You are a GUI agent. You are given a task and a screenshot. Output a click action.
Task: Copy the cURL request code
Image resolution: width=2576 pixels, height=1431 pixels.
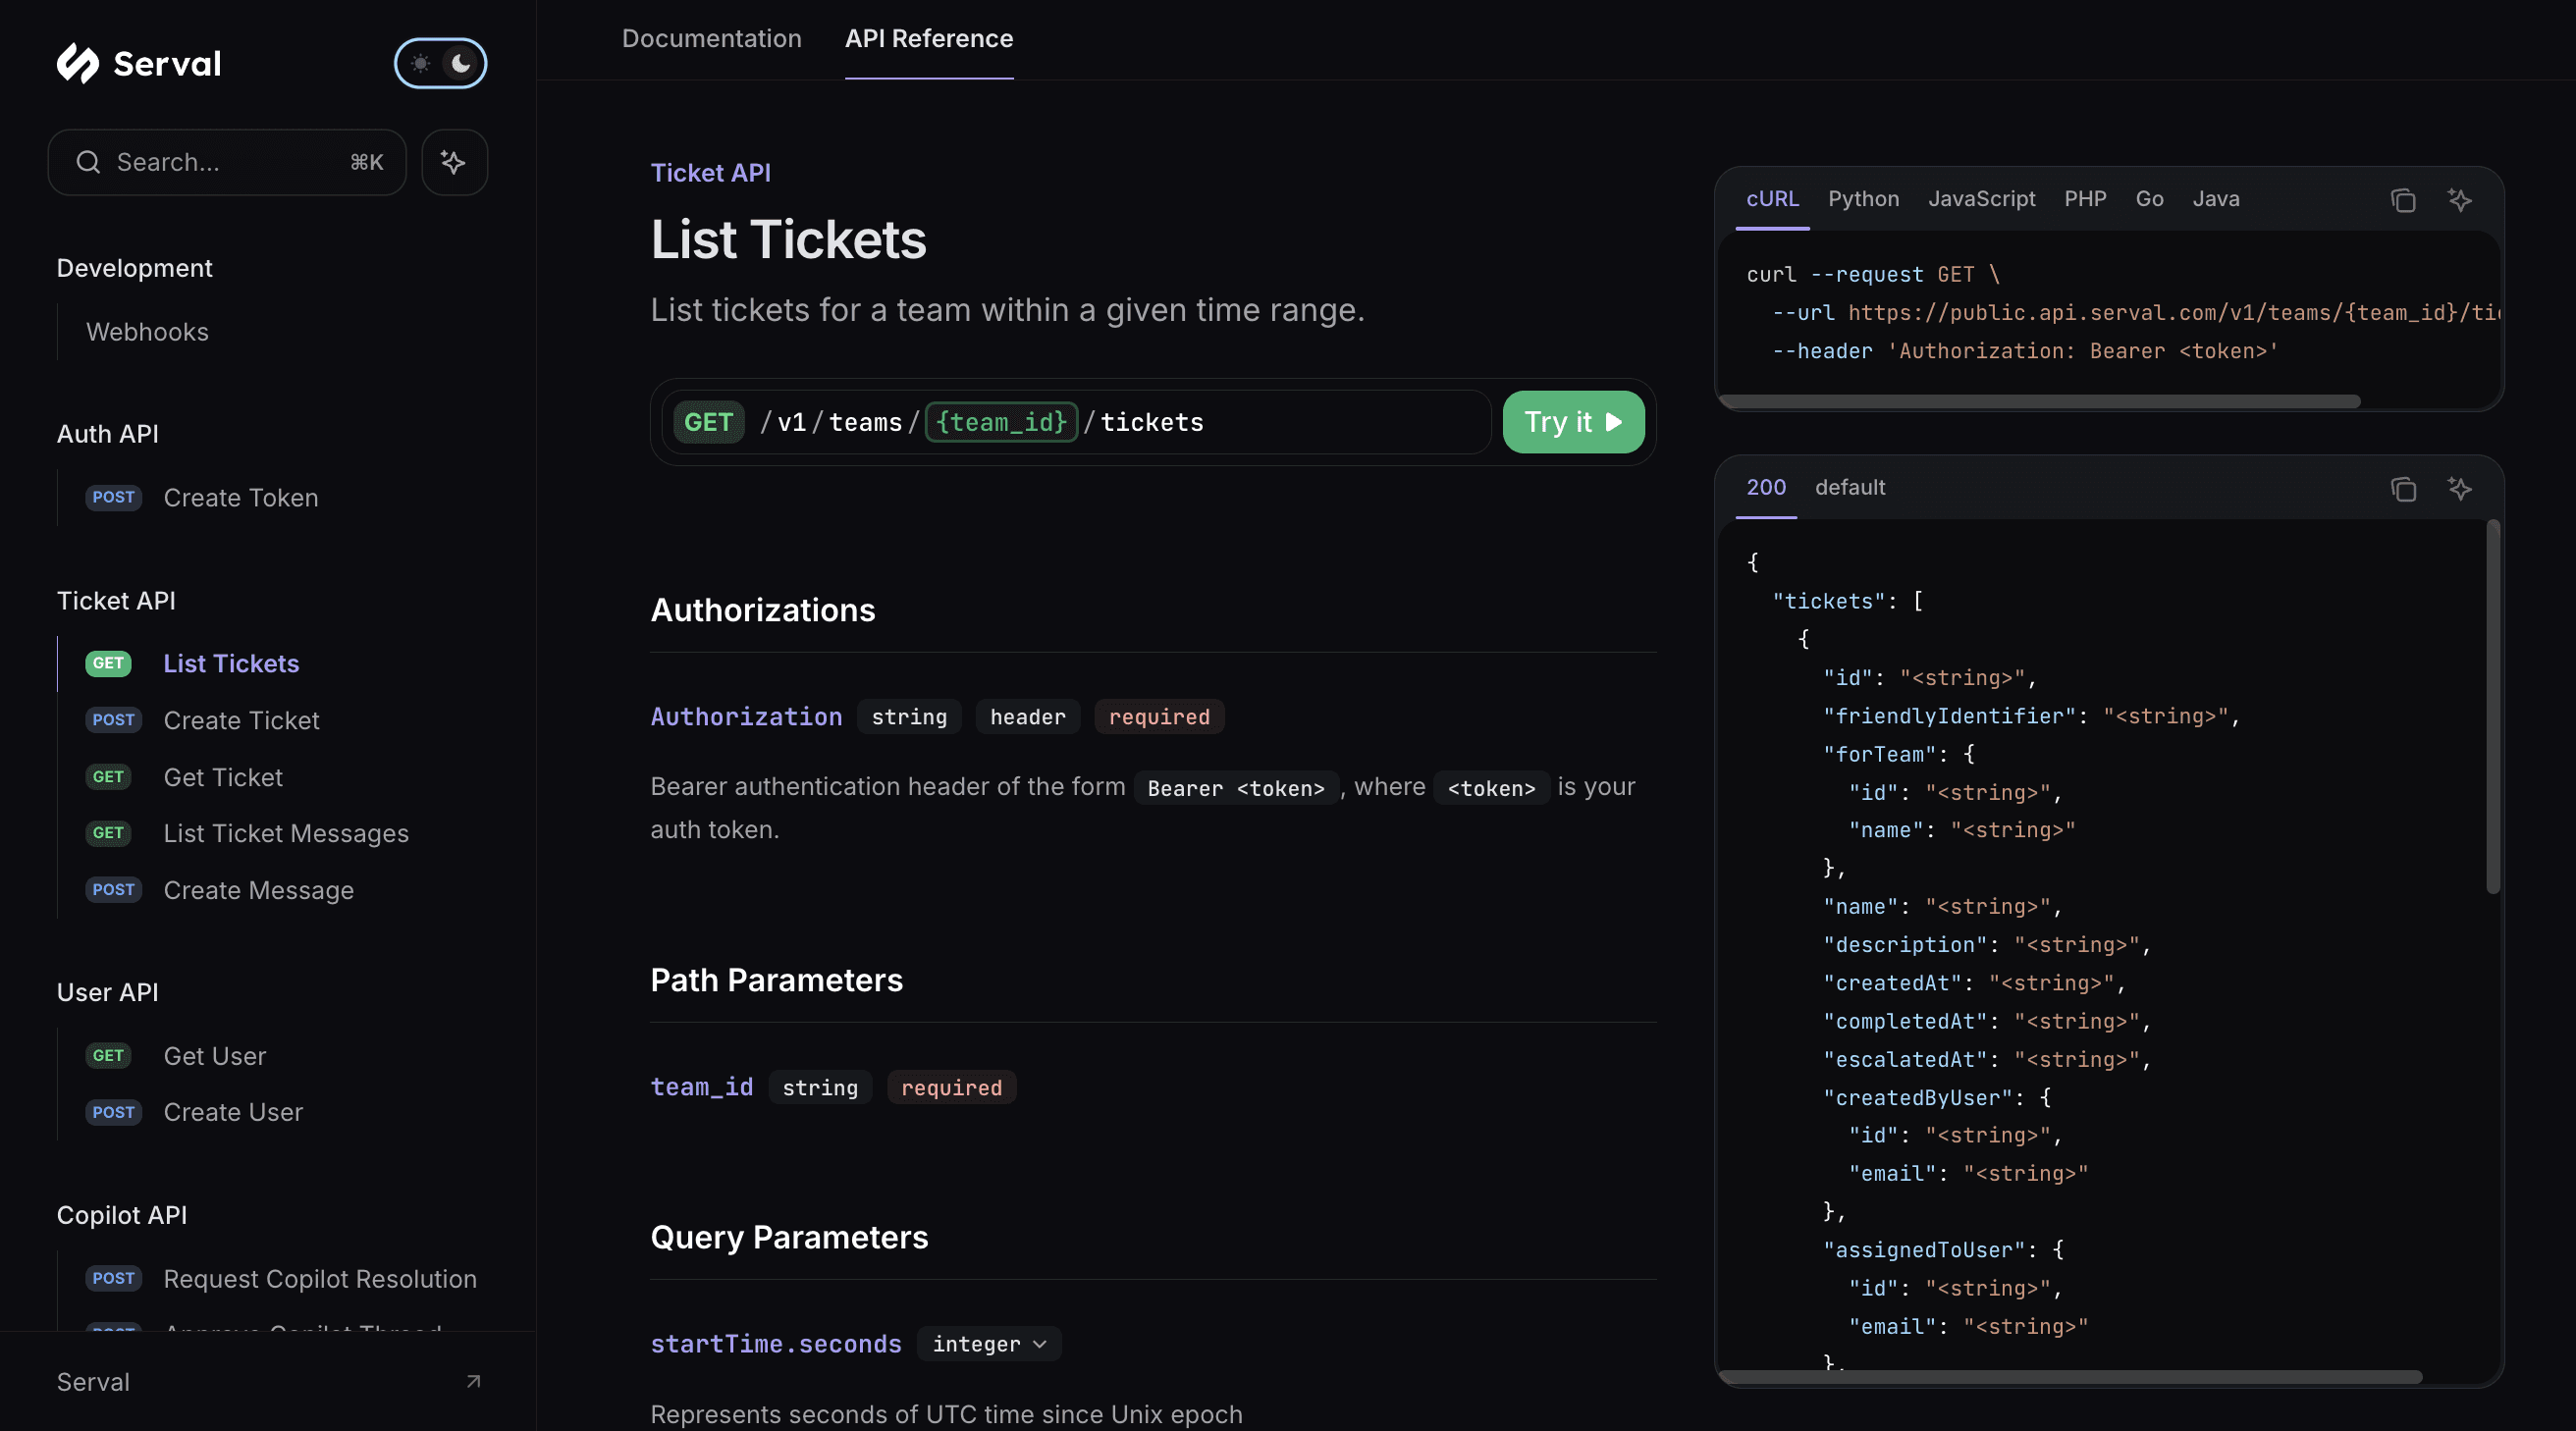pos(2403,200)
